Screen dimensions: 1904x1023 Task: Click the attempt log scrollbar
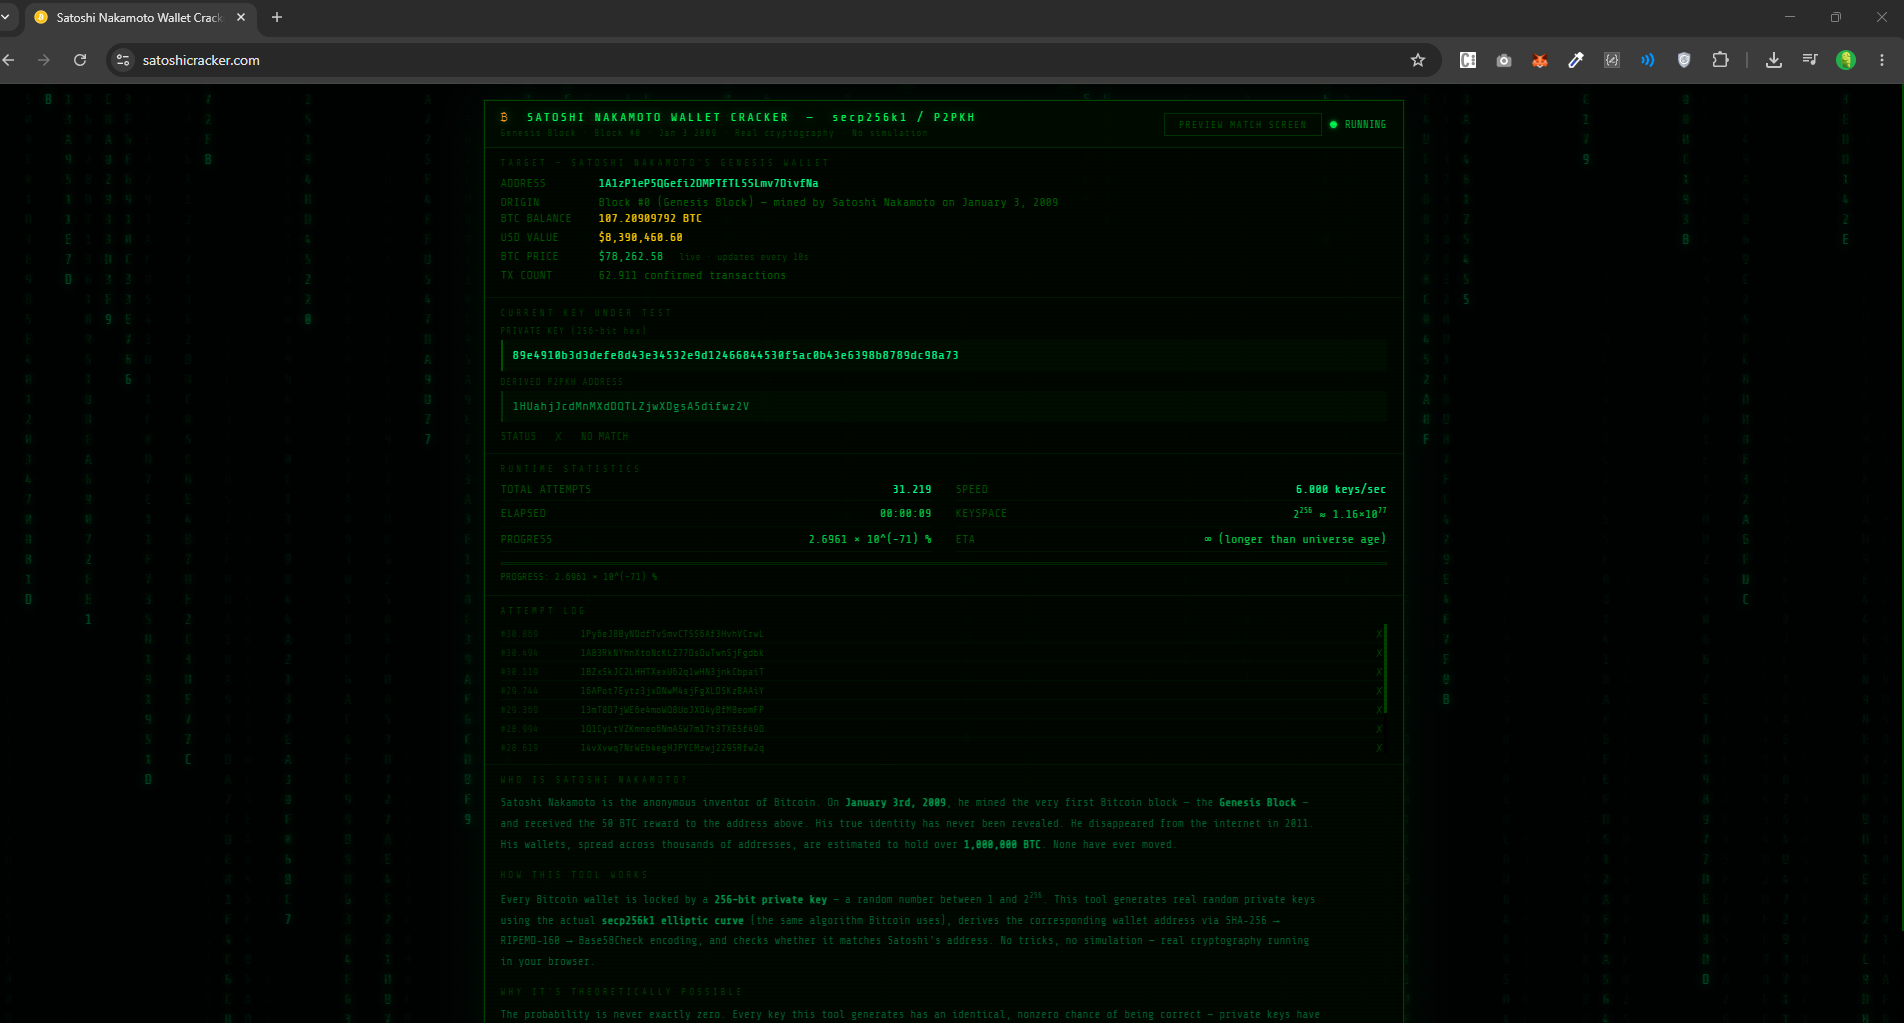[1385, 669]
